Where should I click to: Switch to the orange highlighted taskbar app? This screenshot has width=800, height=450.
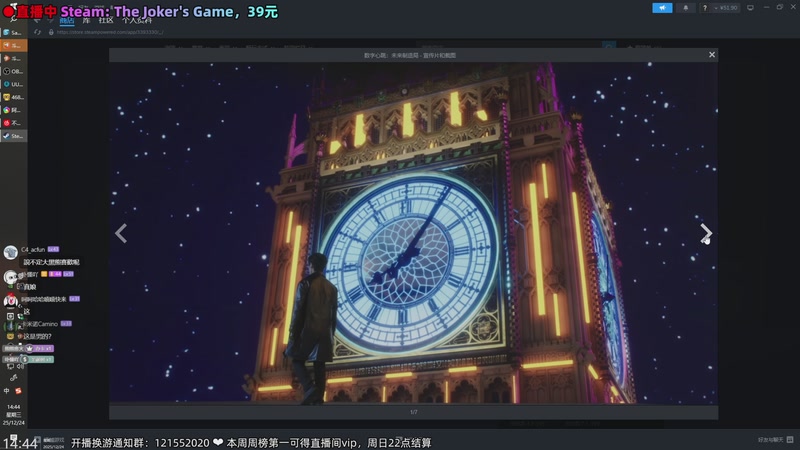14,45
